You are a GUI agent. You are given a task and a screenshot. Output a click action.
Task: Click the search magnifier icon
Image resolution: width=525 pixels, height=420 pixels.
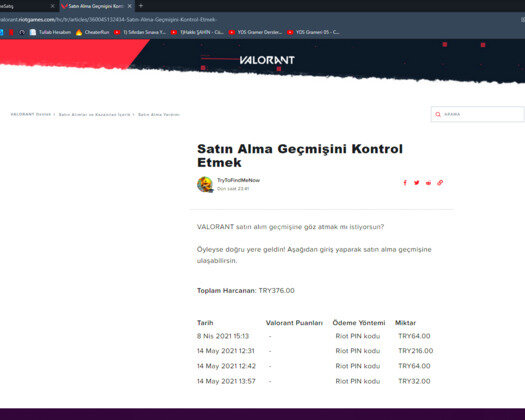coord(438,114)
